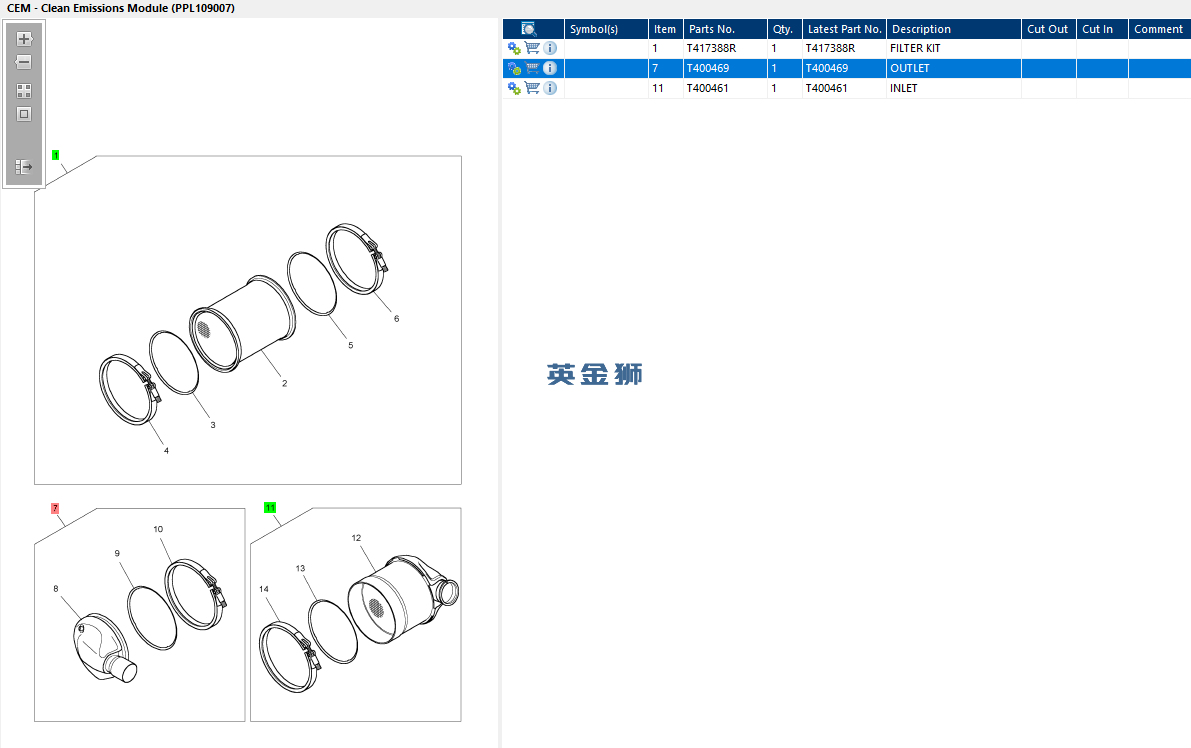Click the FILTER KIT description
The width and height of the screenshot is (1191, 748).
[915, 48]
